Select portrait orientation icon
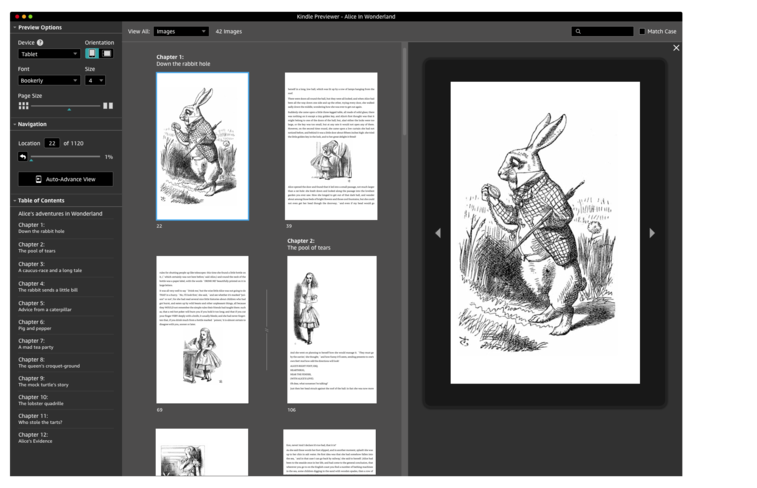This screenshot has width=757, height=488. click(x=92, y=54)
